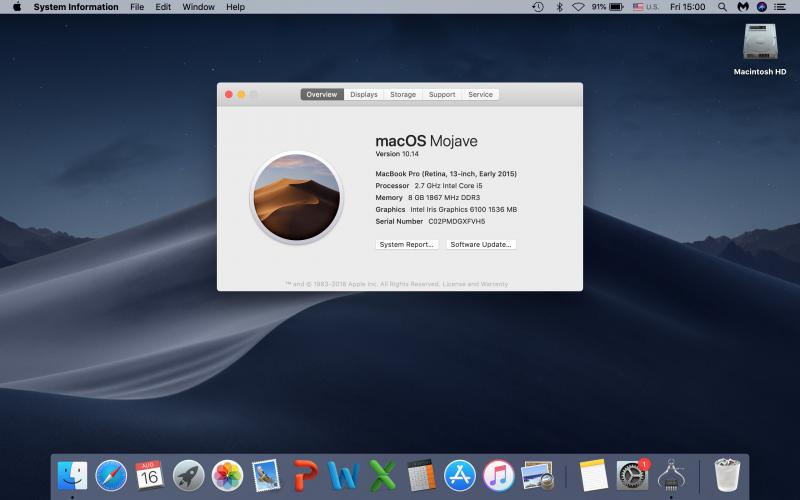Click the MacBook Pro model line
The height and width of the screenshot is (500, 800).
(446, 173)
